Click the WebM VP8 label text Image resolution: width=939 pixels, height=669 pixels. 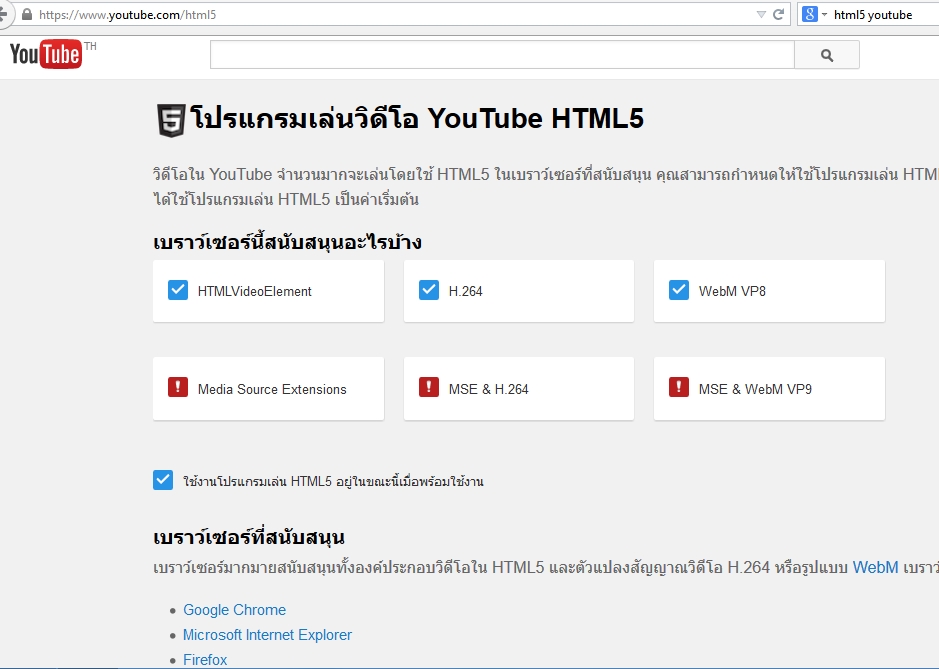(x=732, y=291)
